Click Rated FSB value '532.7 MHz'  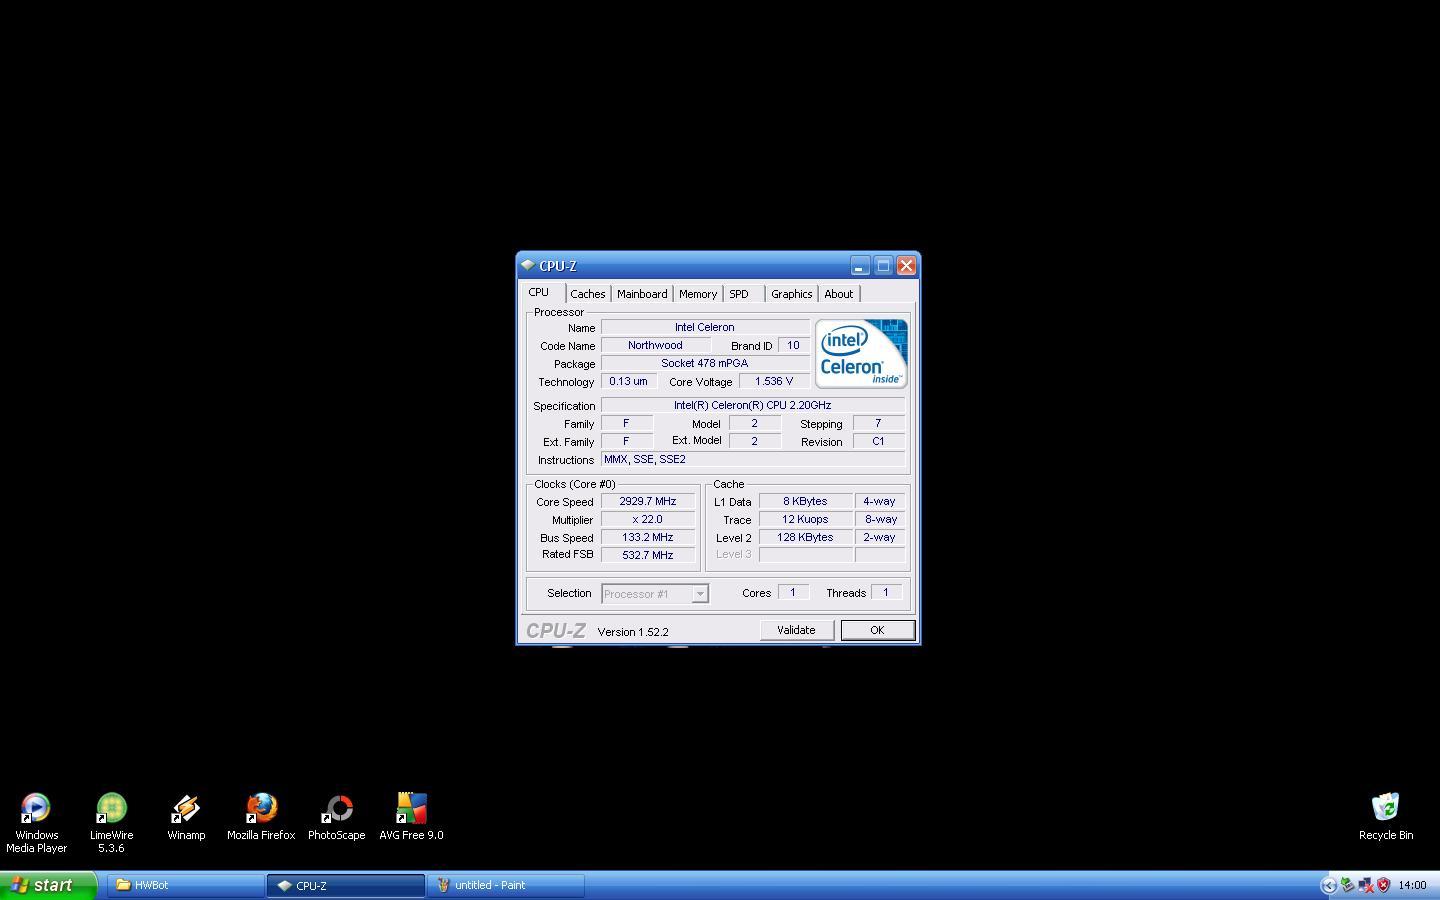(x=648, y=555)
